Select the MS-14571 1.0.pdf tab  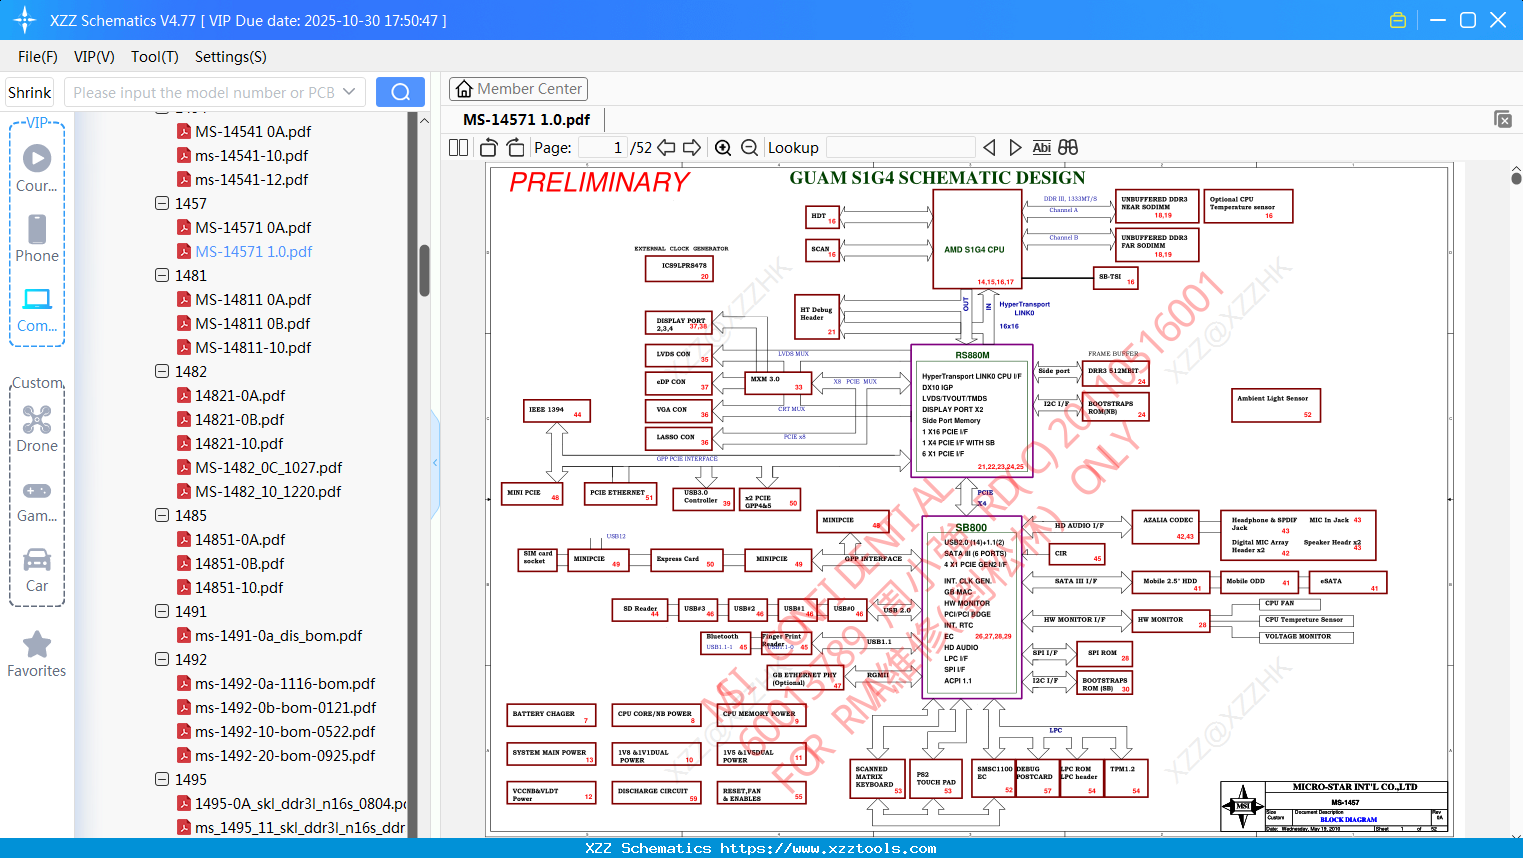pos(527,119)
